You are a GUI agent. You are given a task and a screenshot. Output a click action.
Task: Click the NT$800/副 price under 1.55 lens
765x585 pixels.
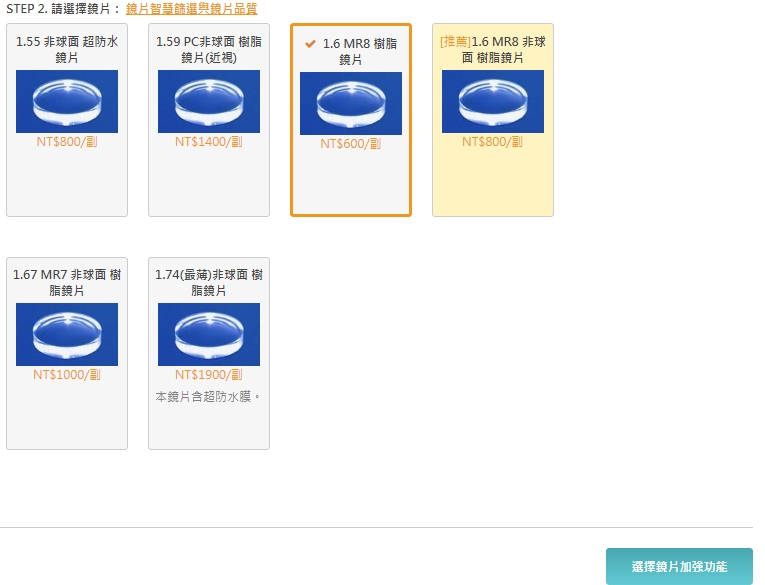click(67, 142)
